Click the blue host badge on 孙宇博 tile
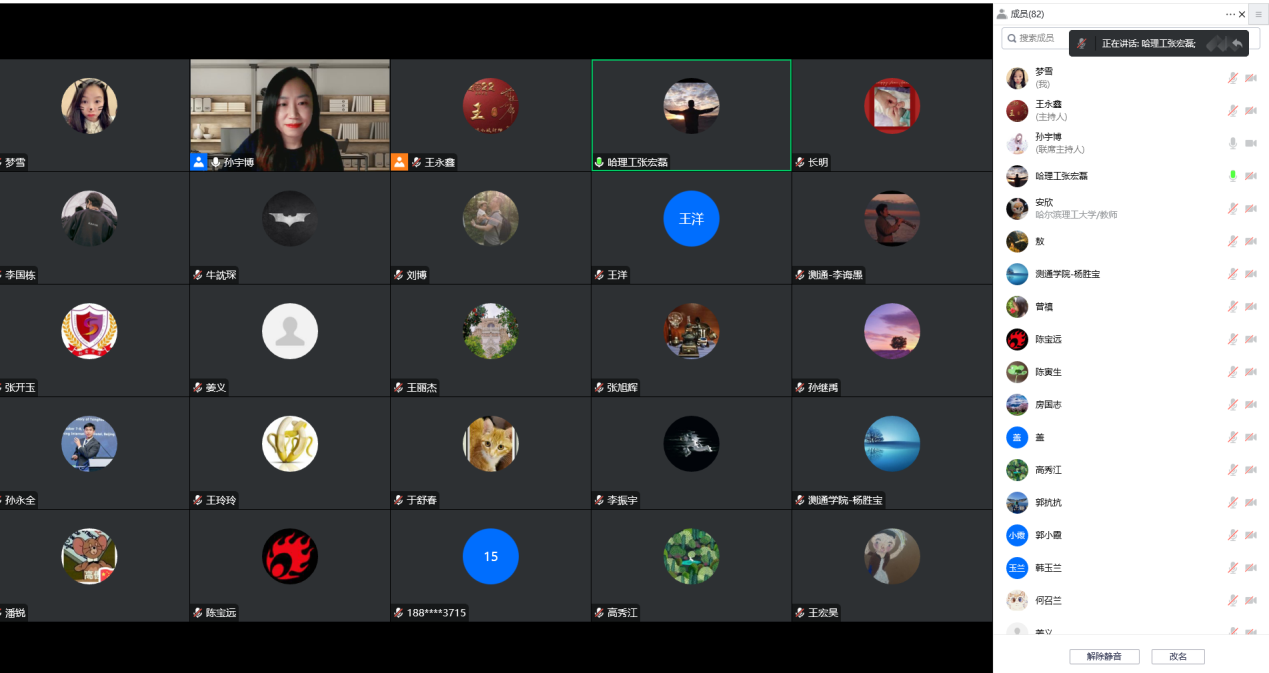 pos(199,162)
